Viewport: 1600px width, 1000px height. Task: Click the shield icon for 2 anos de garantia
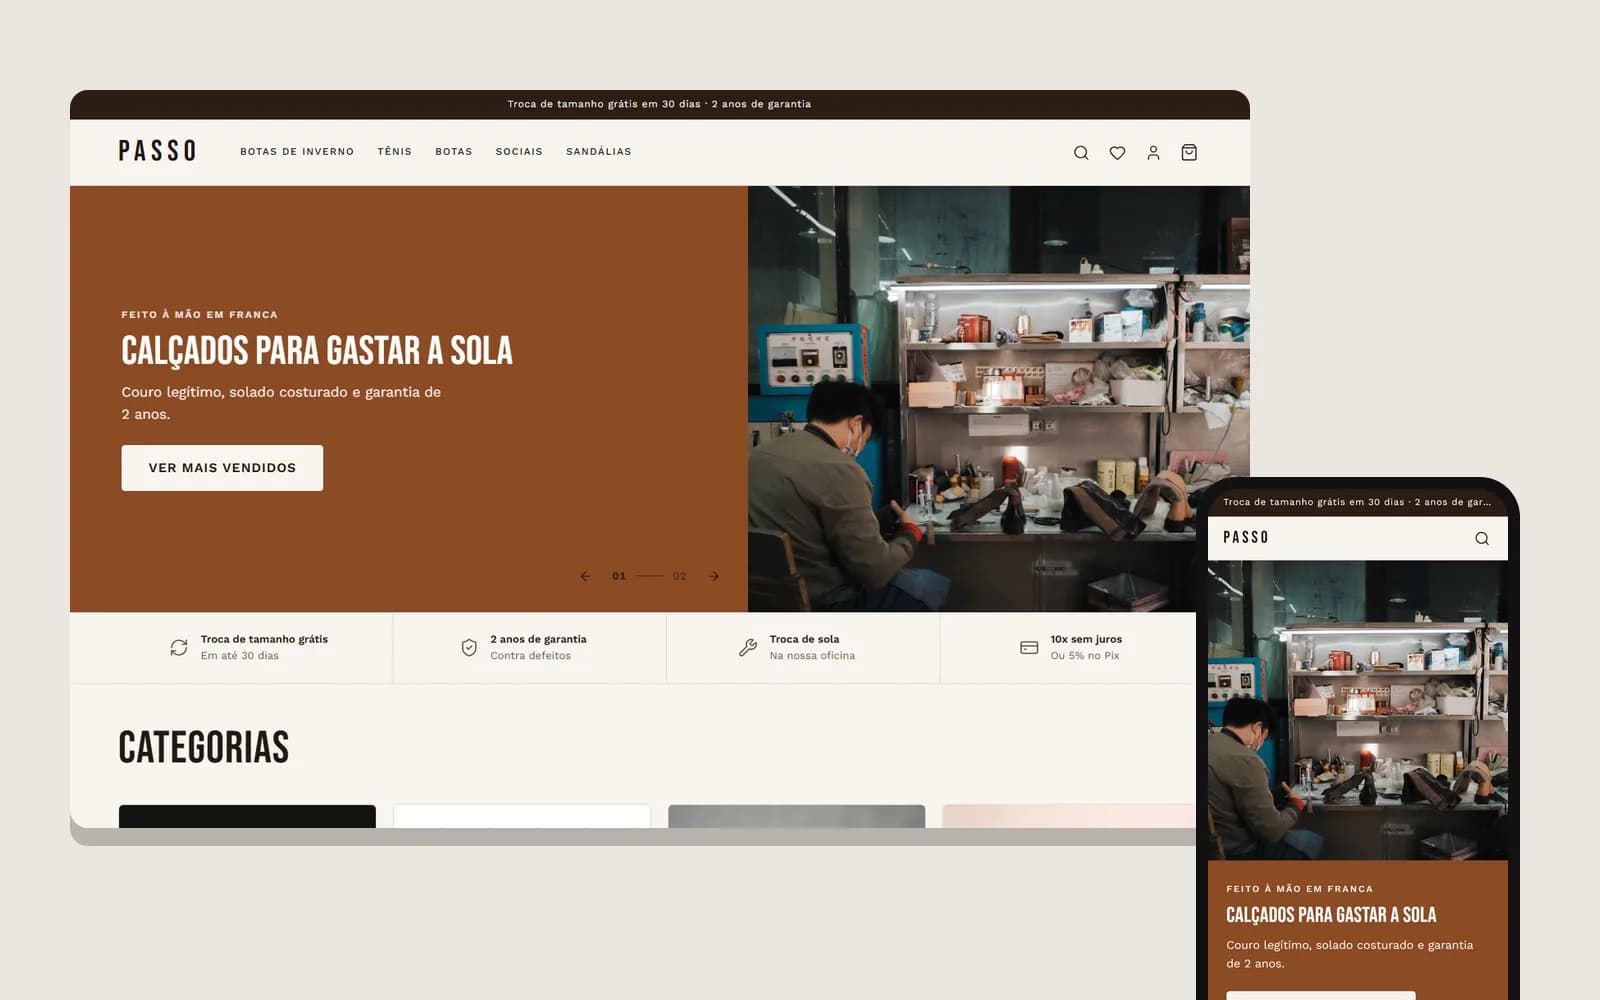pyautogui.click(x=469, y=648)
